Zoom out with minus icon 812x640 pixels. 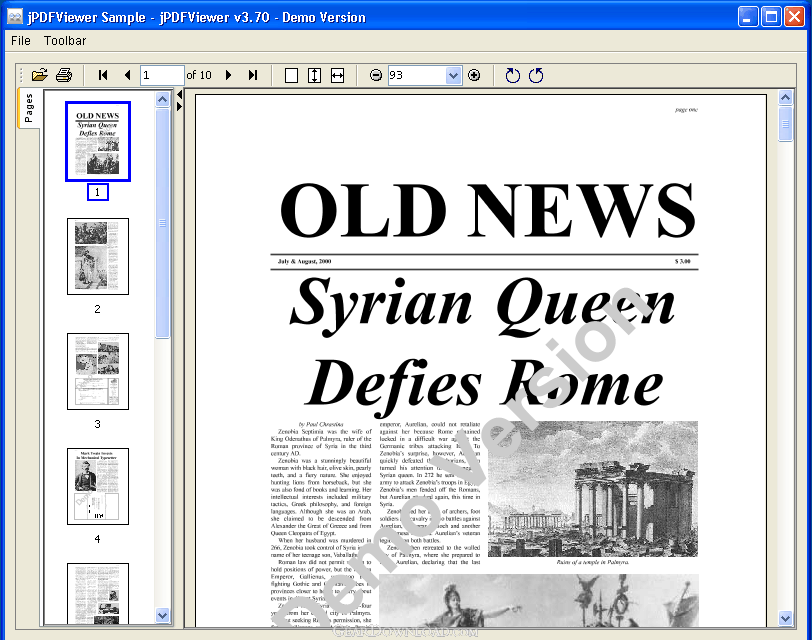click(x=376, y=76)
